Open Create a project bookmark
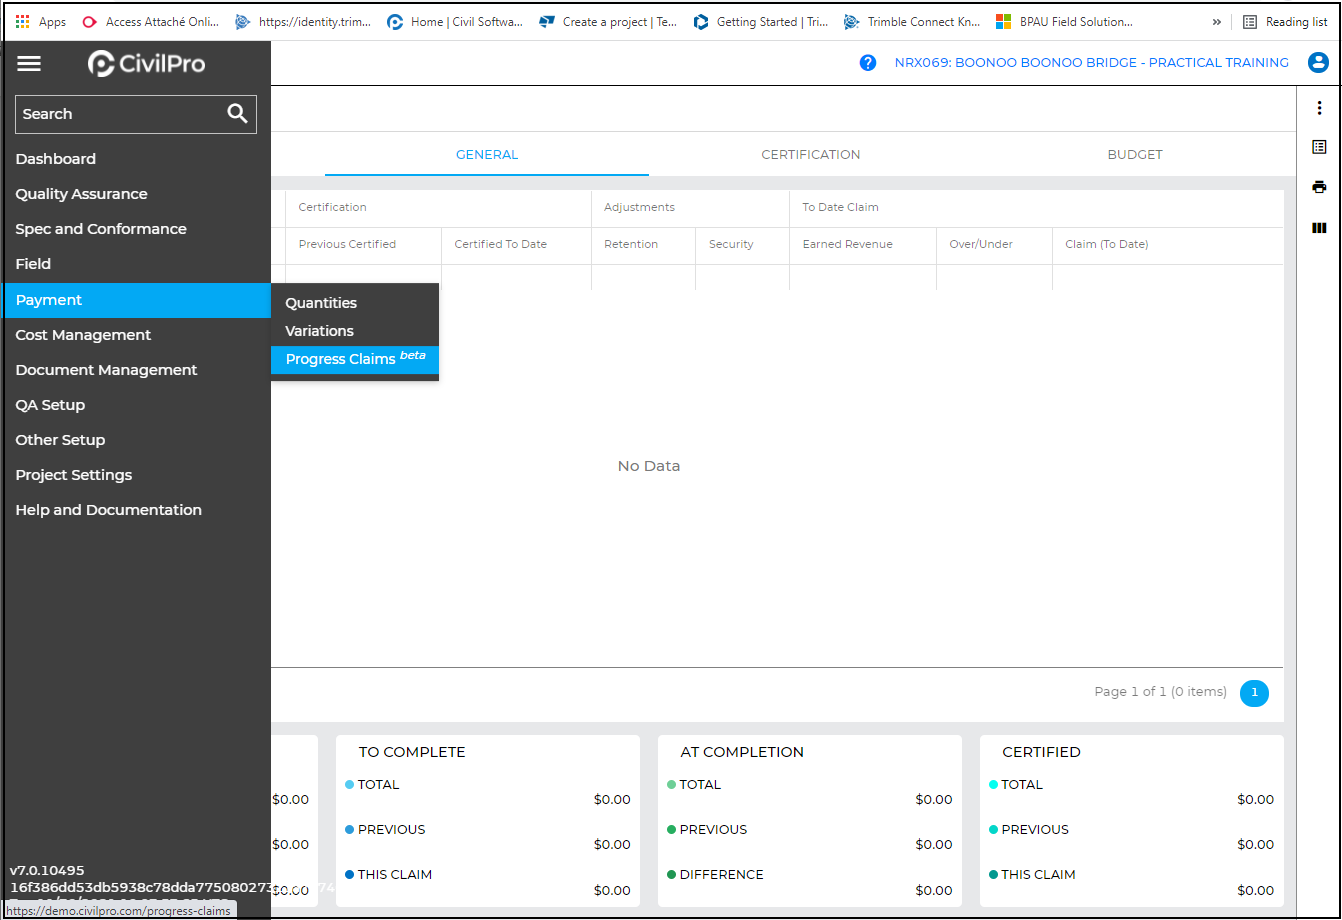The height and width of the screenshot is (920, 1342). (x=609, y=22)
